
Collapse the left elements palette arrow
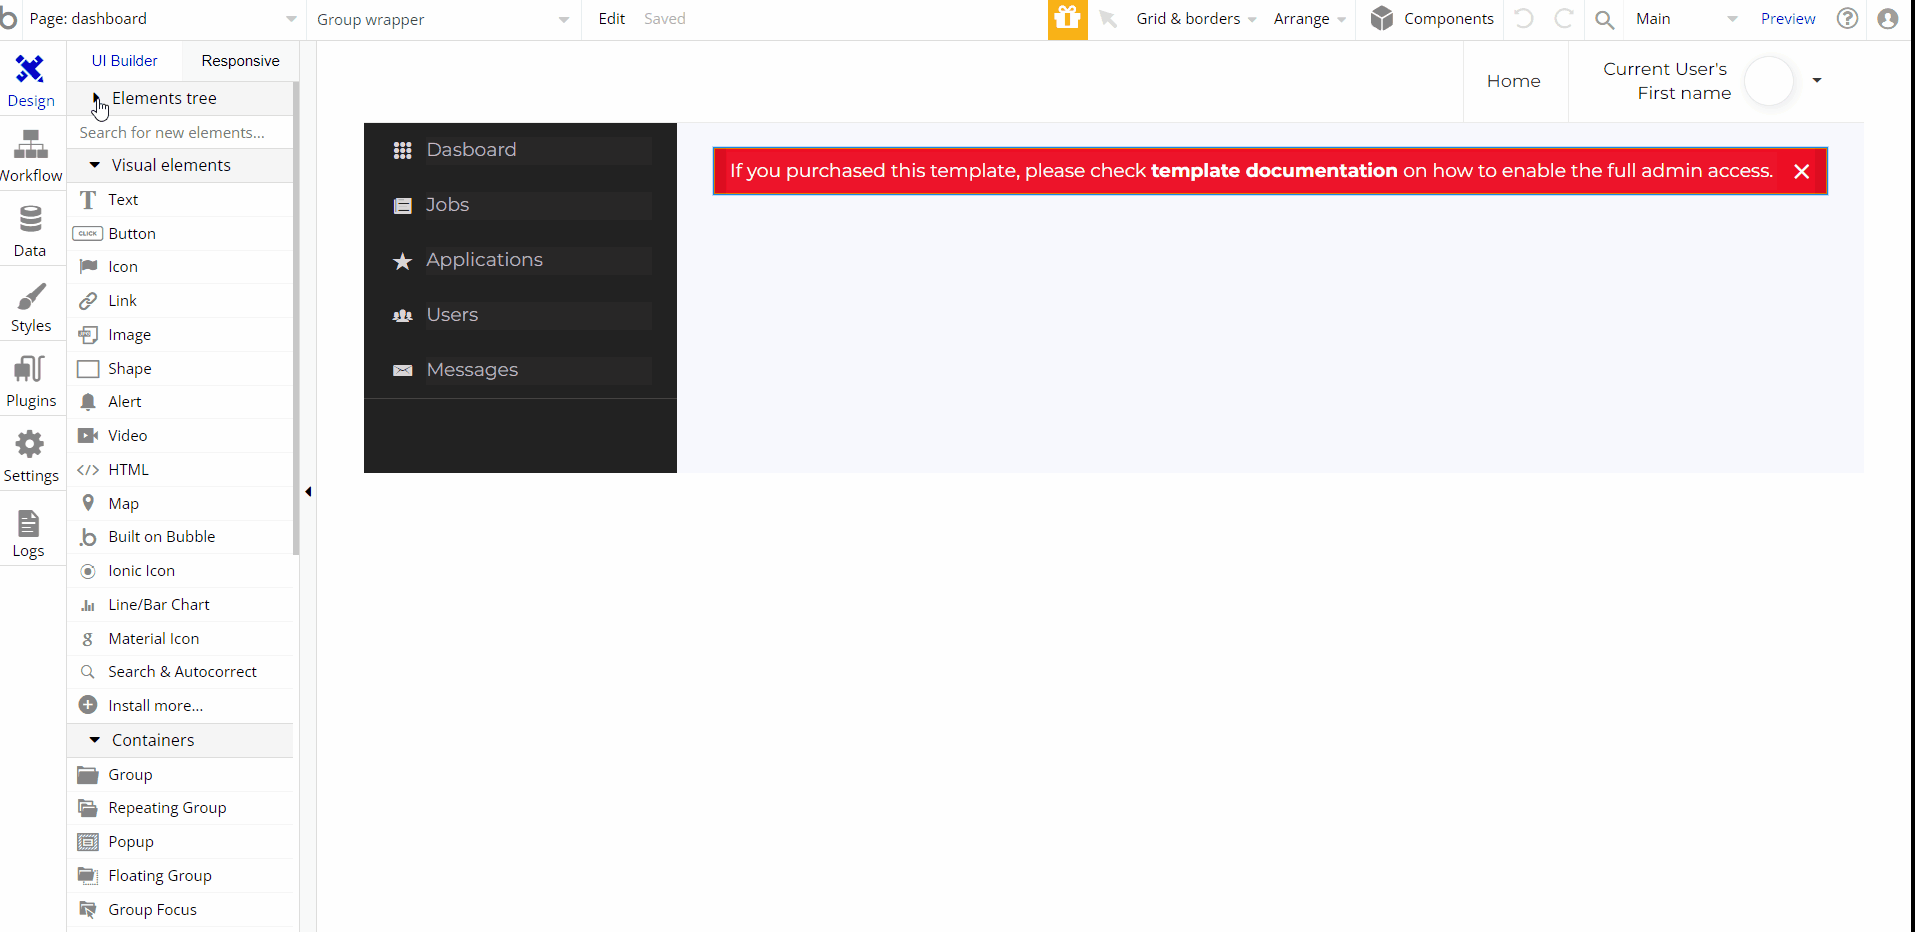pos(308,491)
